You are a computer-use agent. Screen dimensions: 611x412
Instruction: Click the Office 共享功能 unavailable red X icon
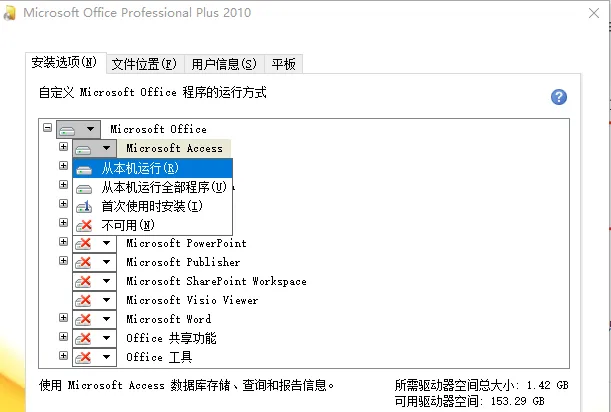[x=83, y=338]
